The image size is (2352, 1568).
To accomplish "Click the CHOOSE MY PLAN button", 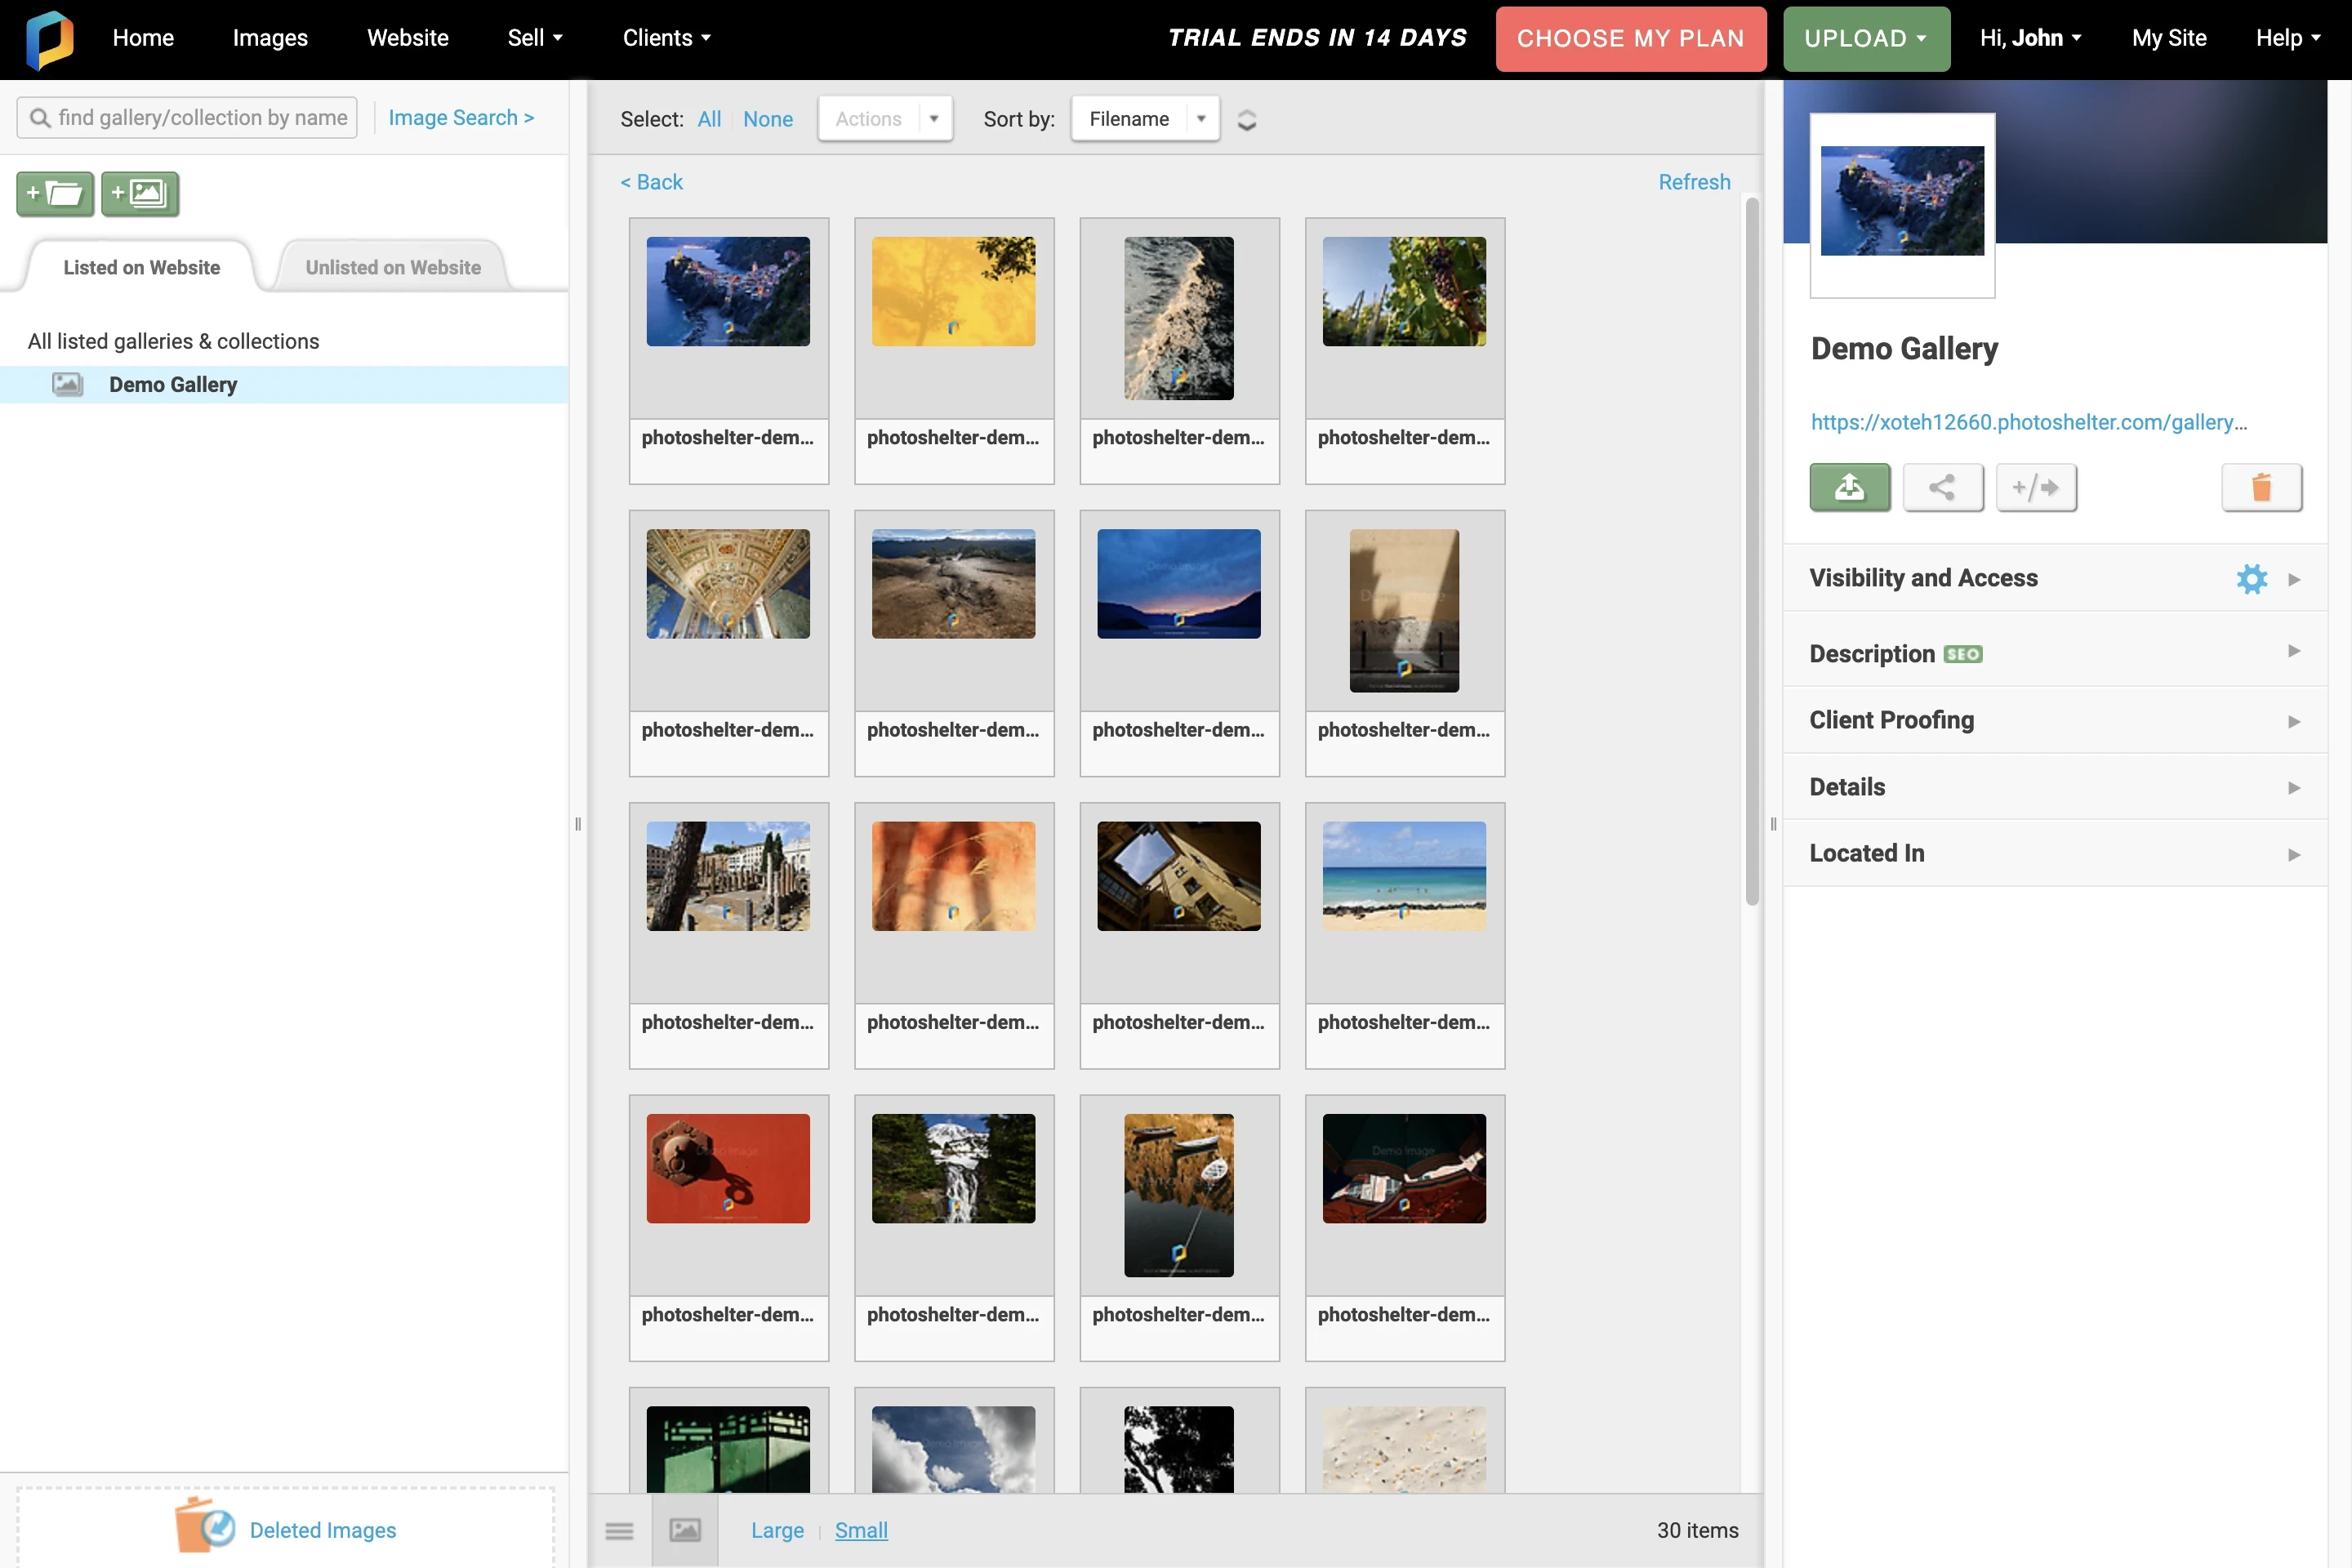I will pyautogui.click(x=1630, y=39).
